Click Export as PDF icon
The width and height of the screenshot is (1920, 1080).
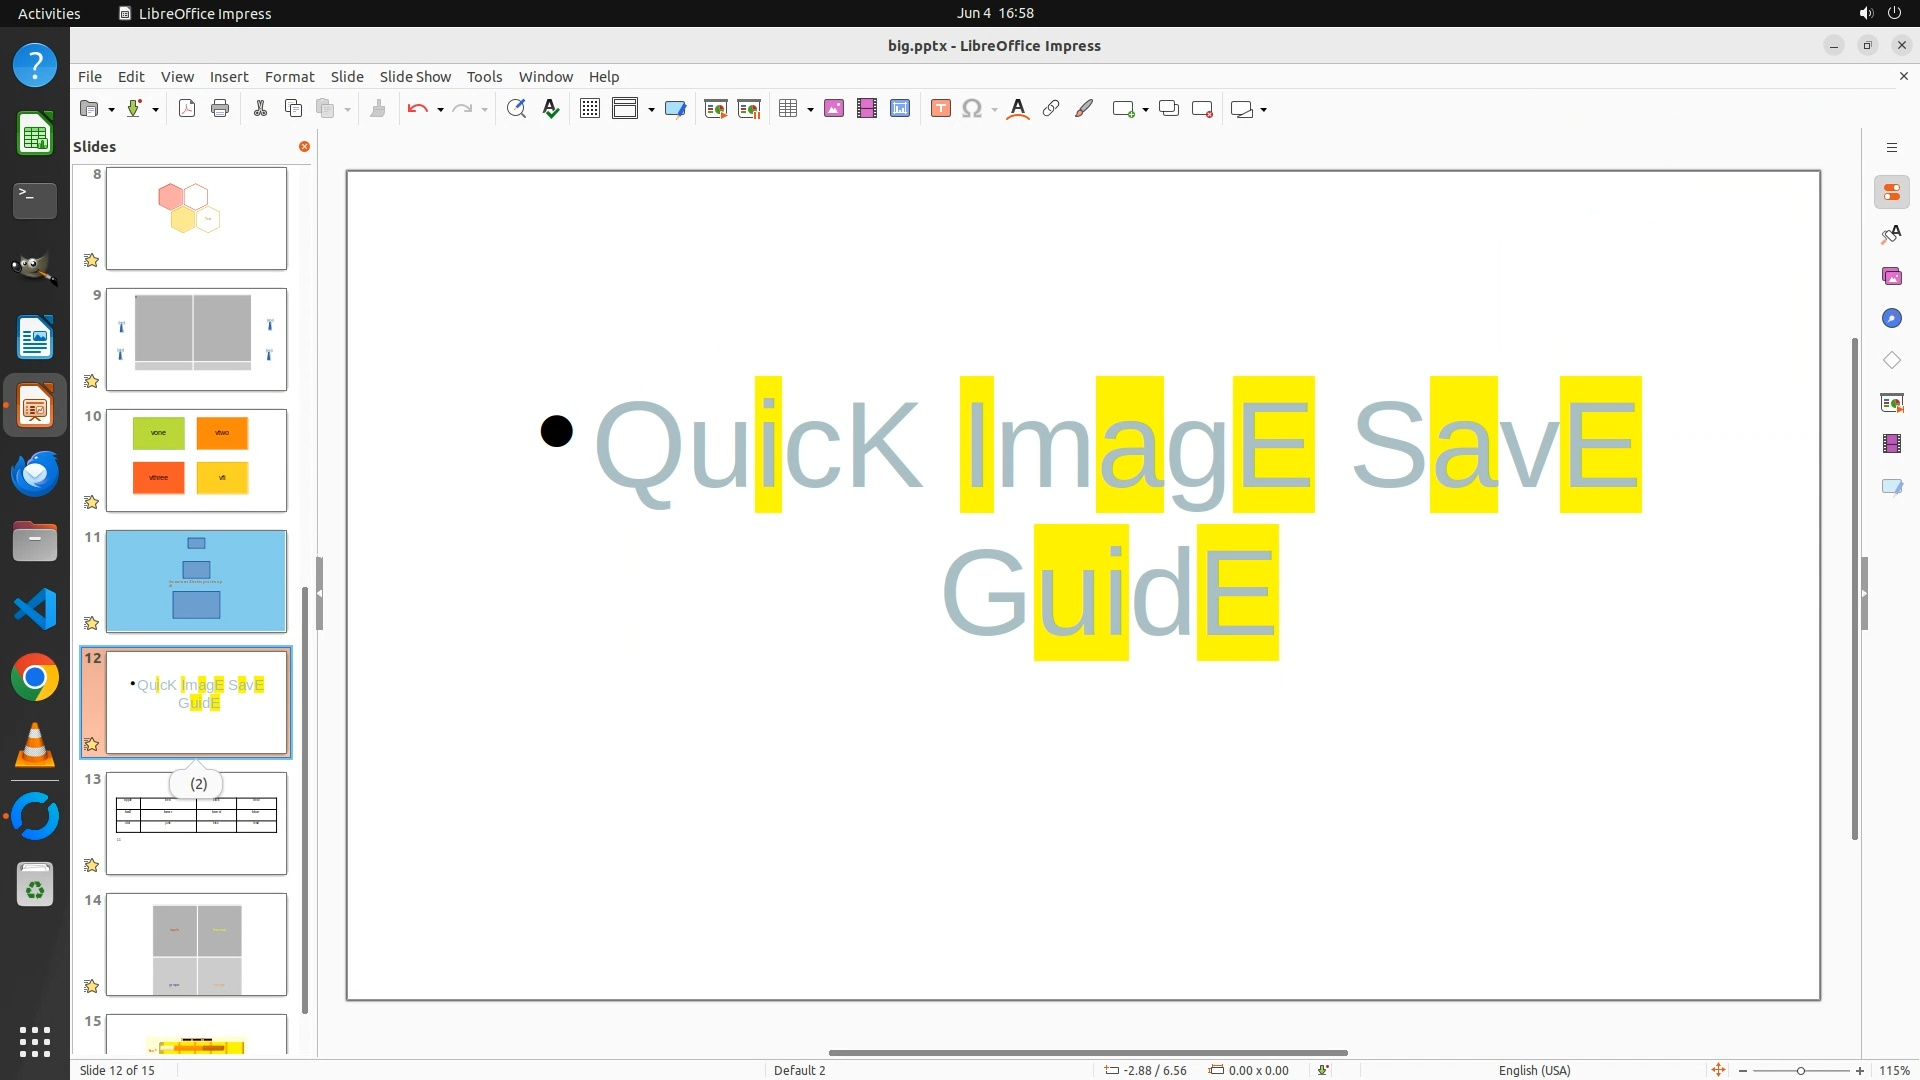coord(187,109)
